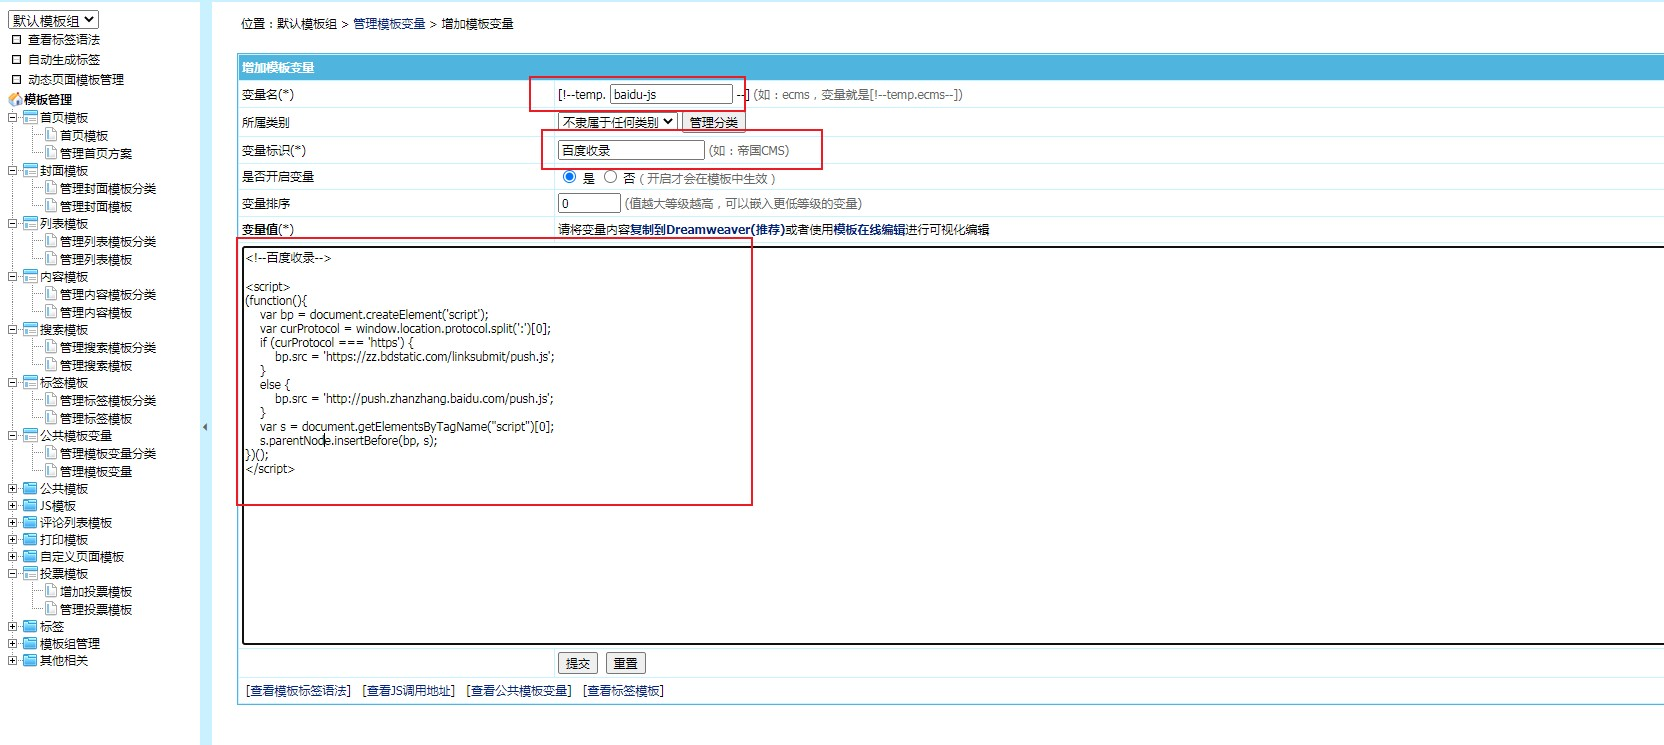Click page icon beside 管理封面模板分类
1664x745 pixels.
tap(51, 187)
